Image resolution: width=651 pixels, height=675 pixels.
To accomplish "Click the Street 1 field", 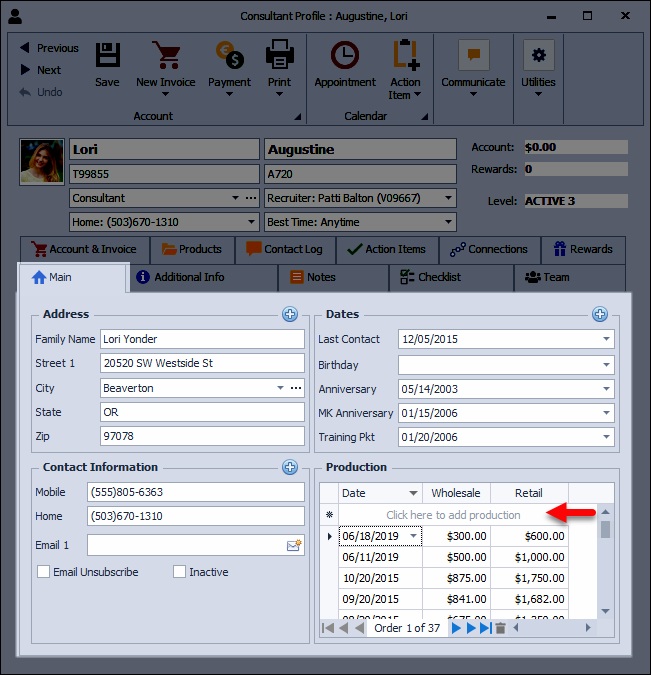I will [202, 363].
